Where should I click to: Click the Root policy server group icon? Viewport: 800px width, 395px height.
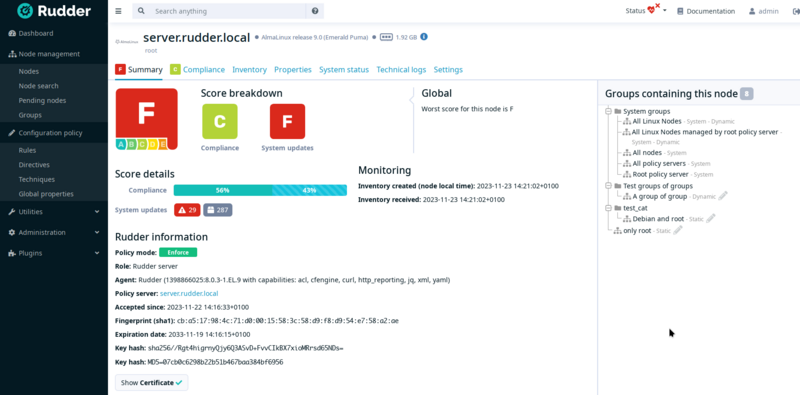pyautogui.click(x=627, y=175)
